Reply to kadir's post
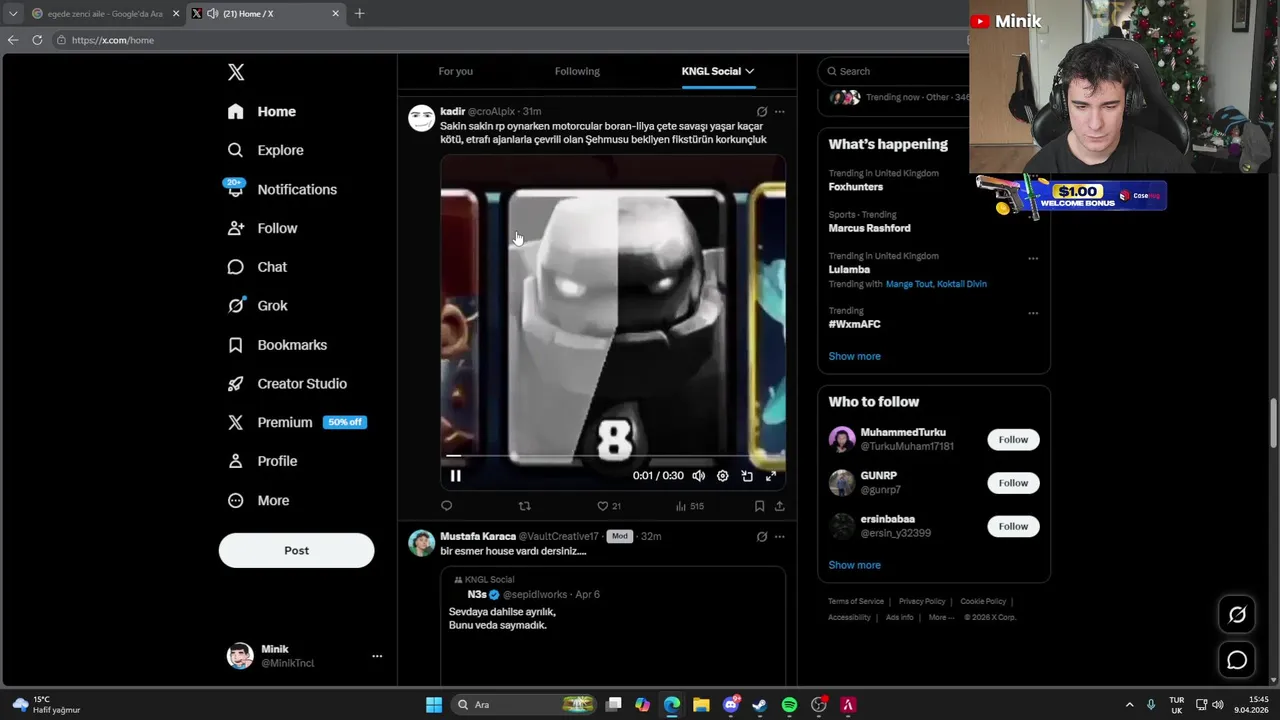This screenshot has height=720, width=1280. click(x=446, y=506)
